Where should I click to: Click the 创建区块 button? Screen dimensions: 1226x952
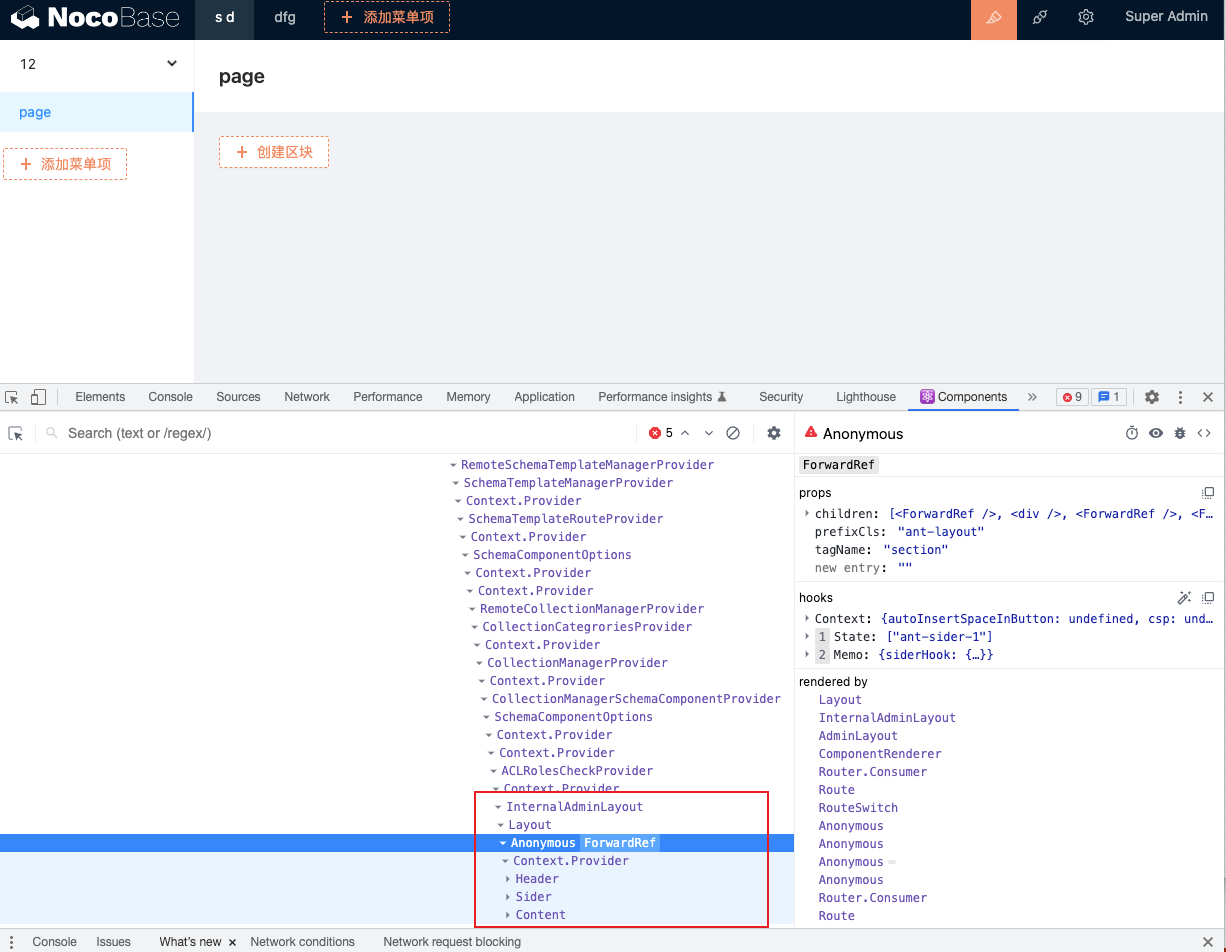[x=274, y=152]
